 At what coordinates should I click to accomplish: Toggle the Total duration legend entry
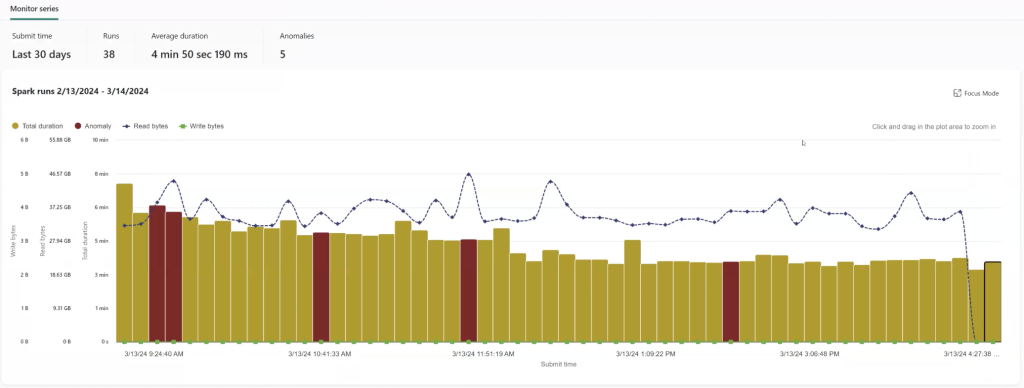(x=38, y=126)
